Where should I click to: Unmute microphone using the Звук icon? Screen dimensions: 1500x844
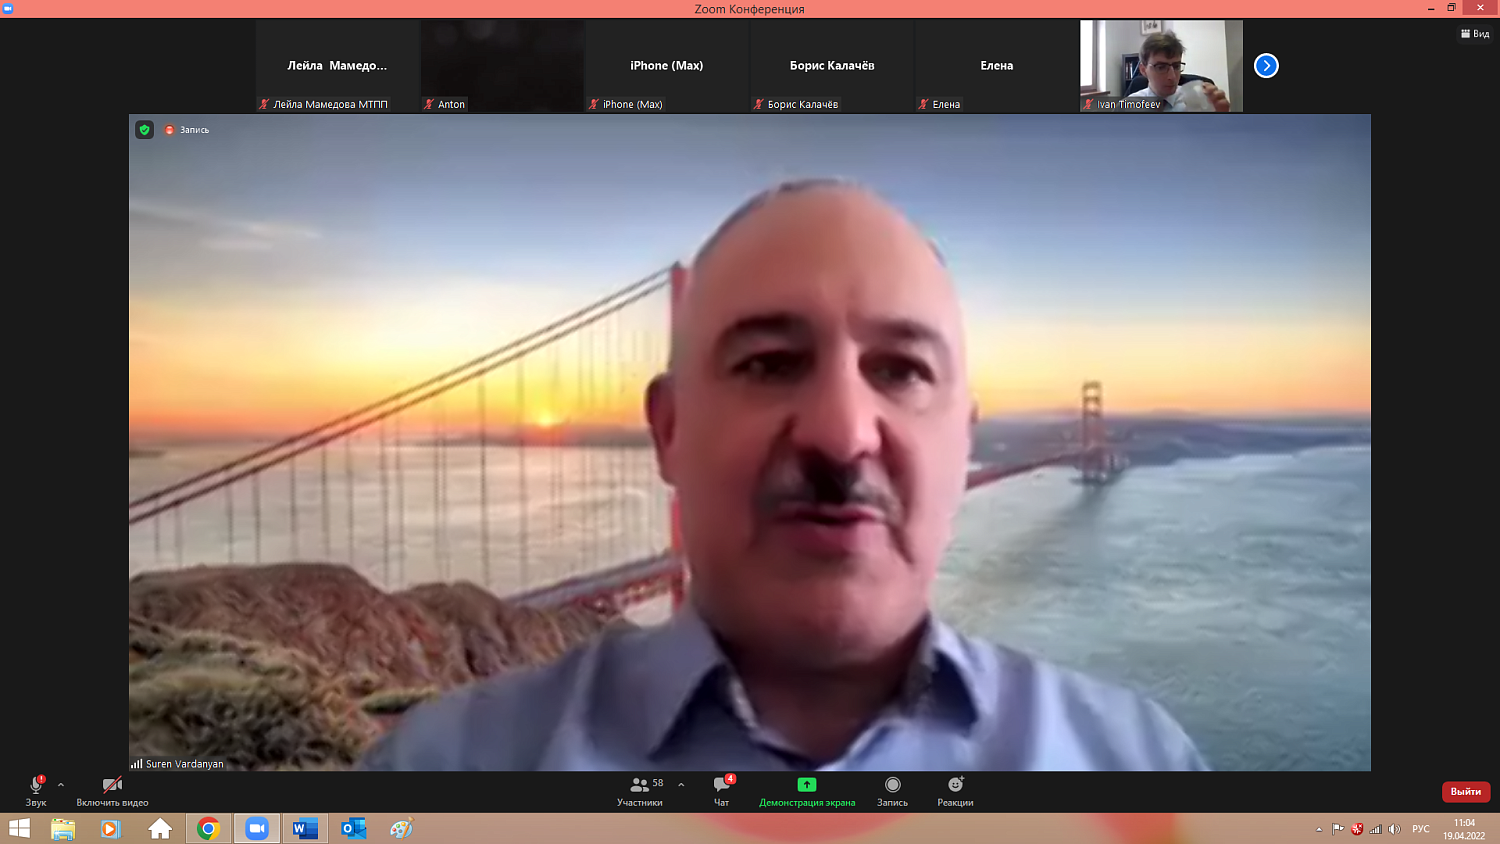[36, 786]
